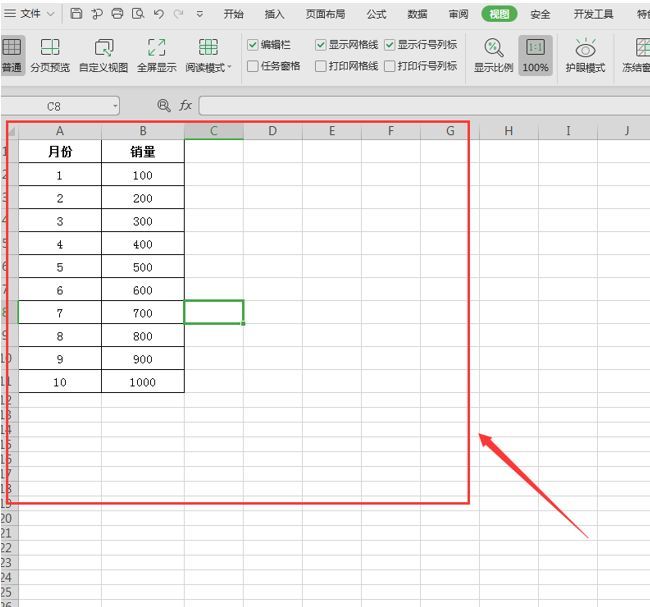This screenshot has height=607, width=650.
Task: Switch to the 插入 tab
Action: point(274,14)
